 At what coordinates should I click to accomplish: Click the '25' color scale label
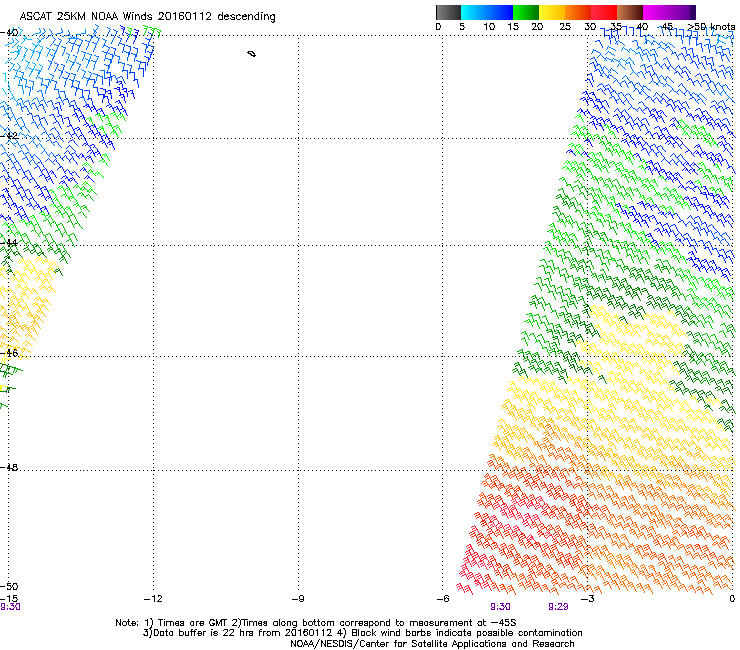pos(565,27)
